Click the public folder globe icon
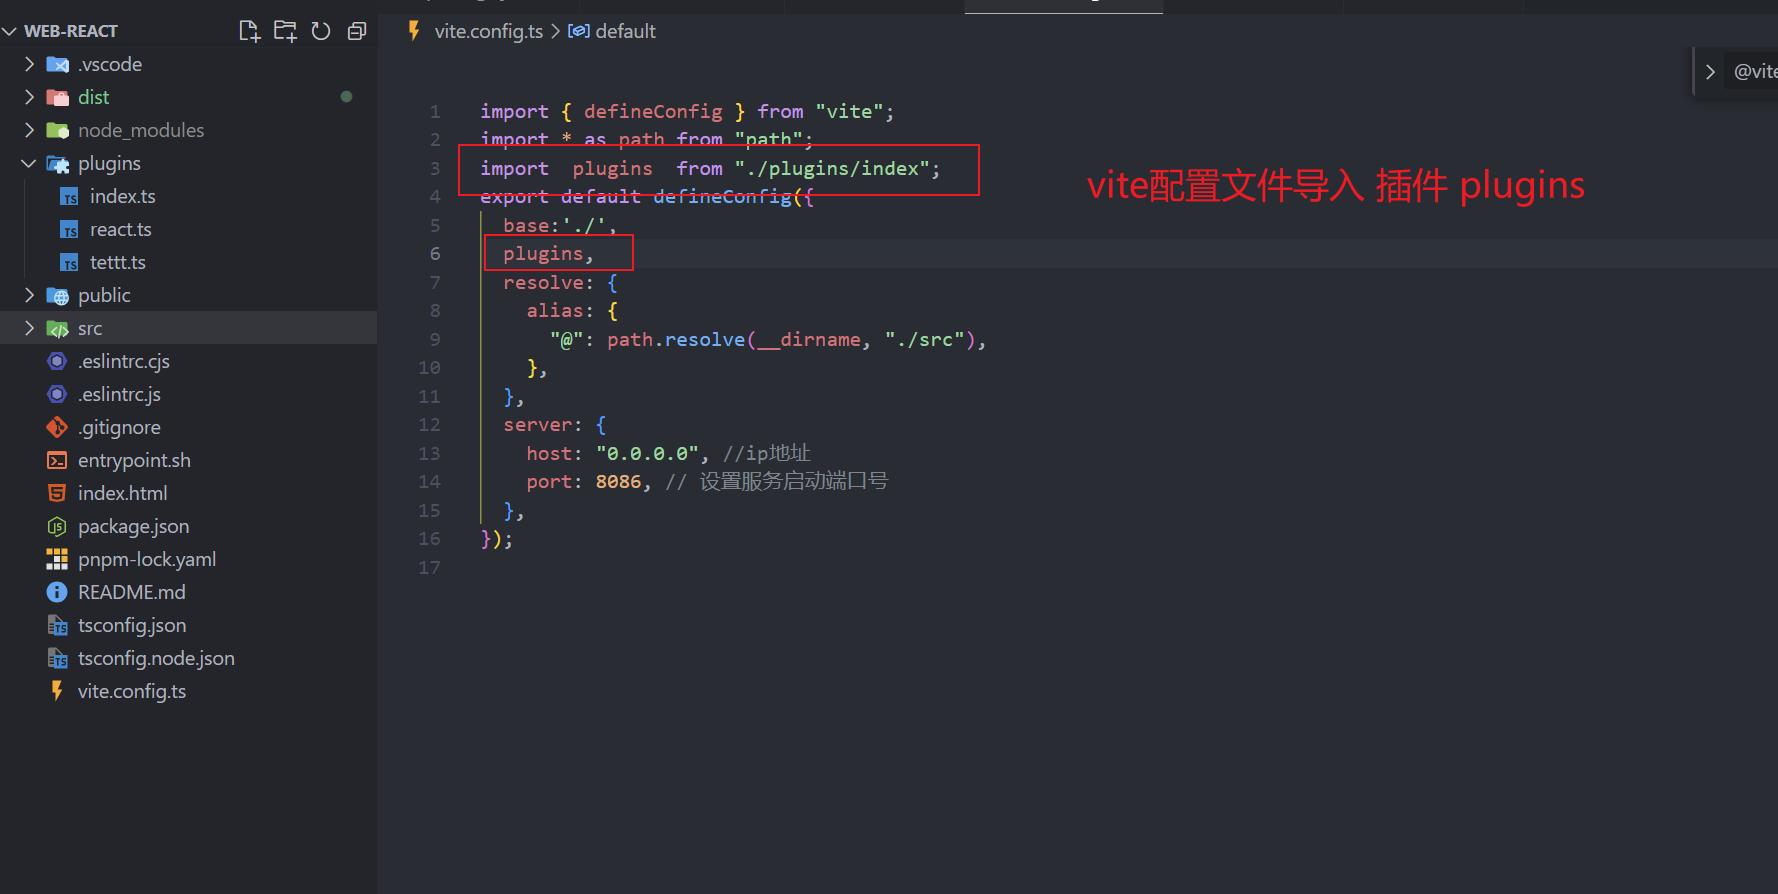The width and height of the screenshot is (1778, 894). tap(58, 296)
